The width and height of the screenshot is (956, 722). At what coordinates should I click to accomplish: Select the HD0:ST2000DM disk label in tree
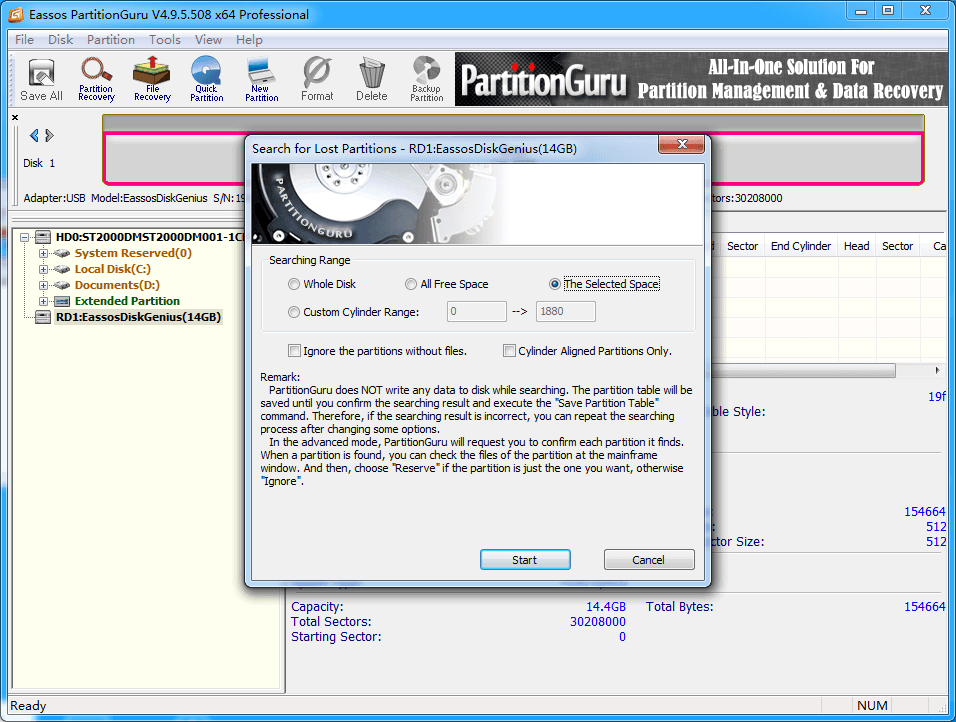click(149, 237)
